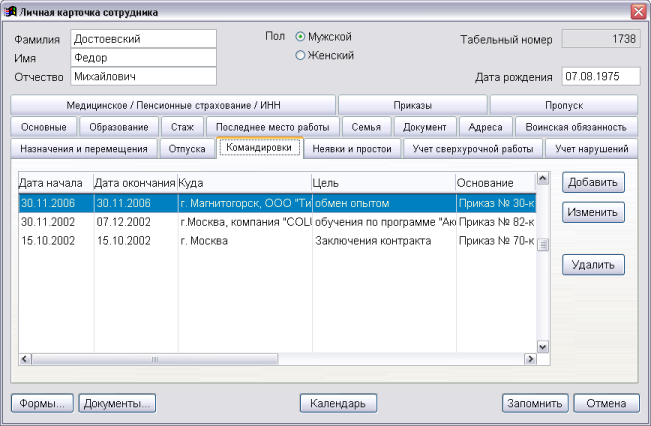Image resolution: width=651 pixels, height=426 pixels.
Task: Click the Дата рождения field
Action: (600, 76)
